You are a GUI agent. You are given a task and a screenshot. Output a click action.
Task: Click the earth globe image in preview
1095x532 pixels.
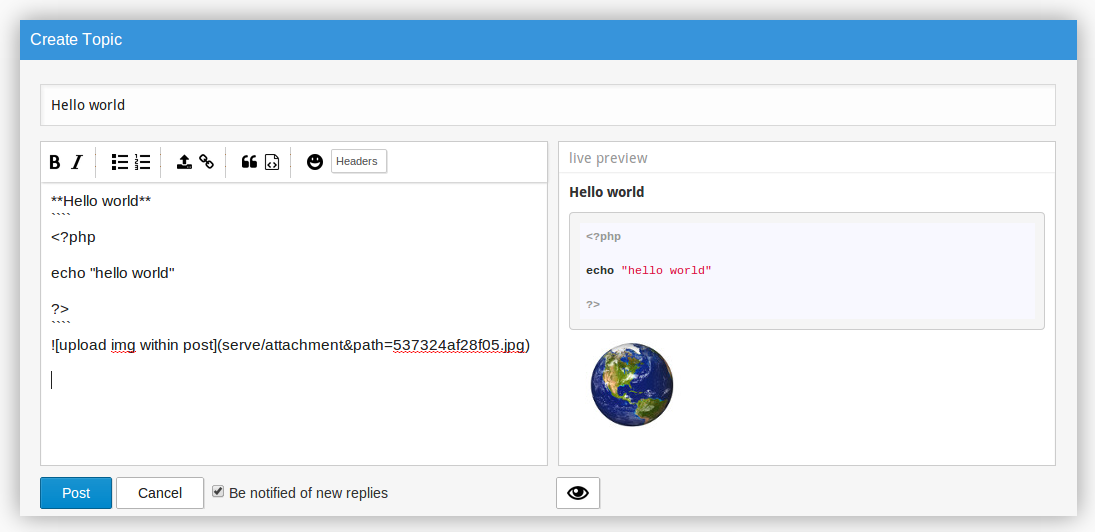click(x=632, y=385)
